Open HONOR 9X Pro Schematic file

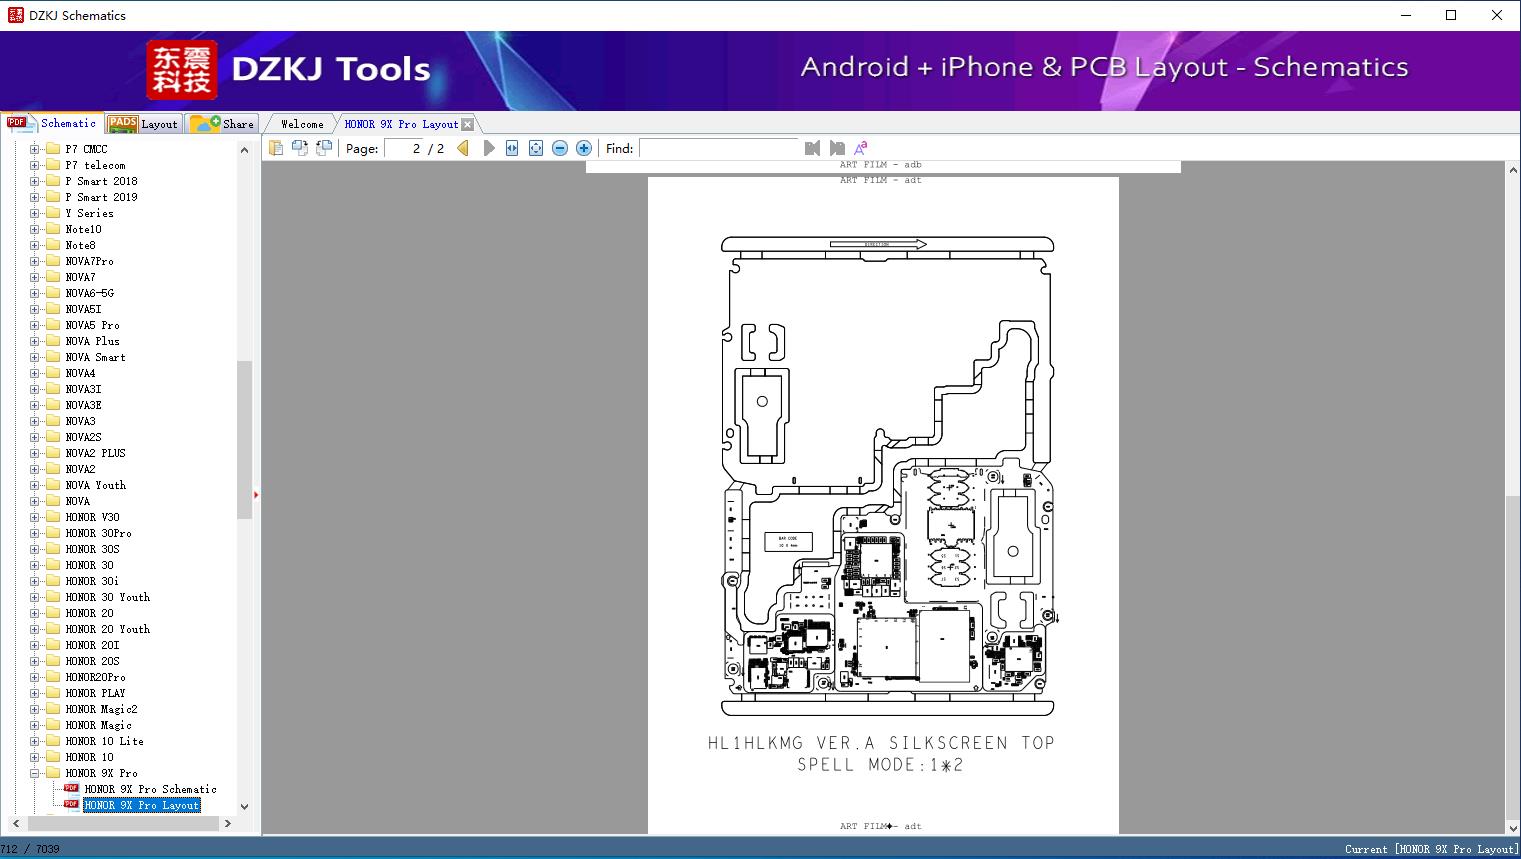[x=150, y=789]
